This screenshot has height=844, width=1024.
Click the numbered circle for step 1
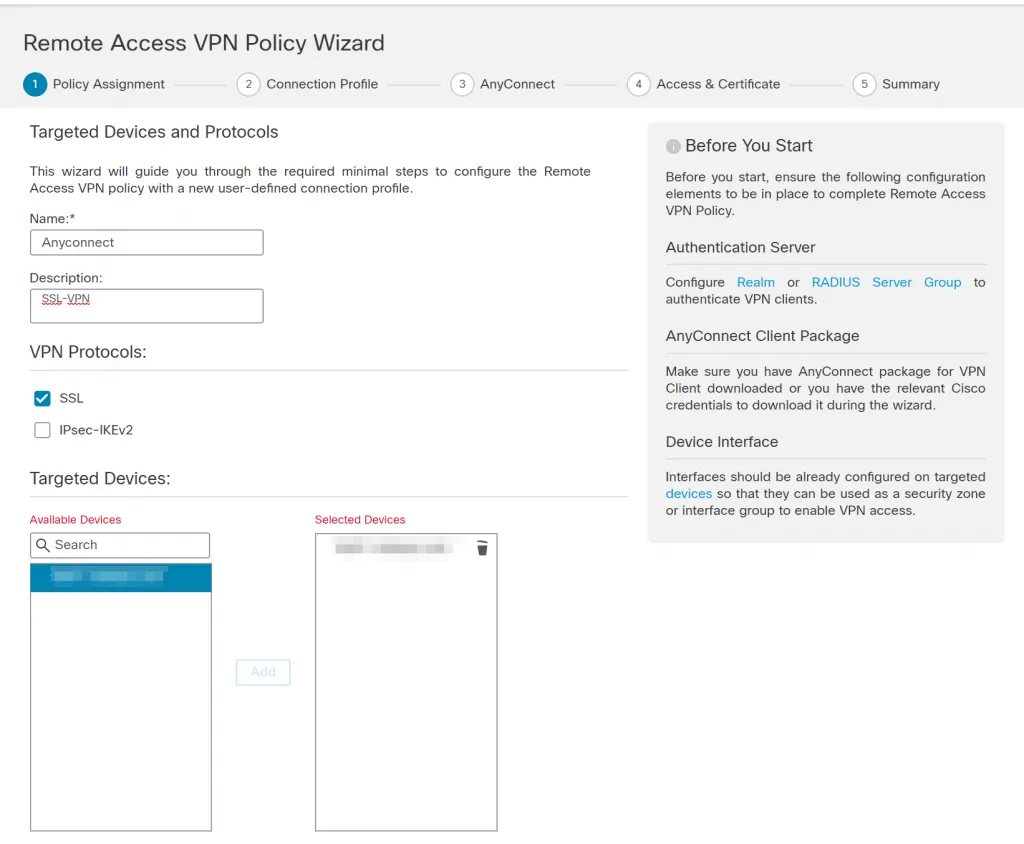point(35,85)
